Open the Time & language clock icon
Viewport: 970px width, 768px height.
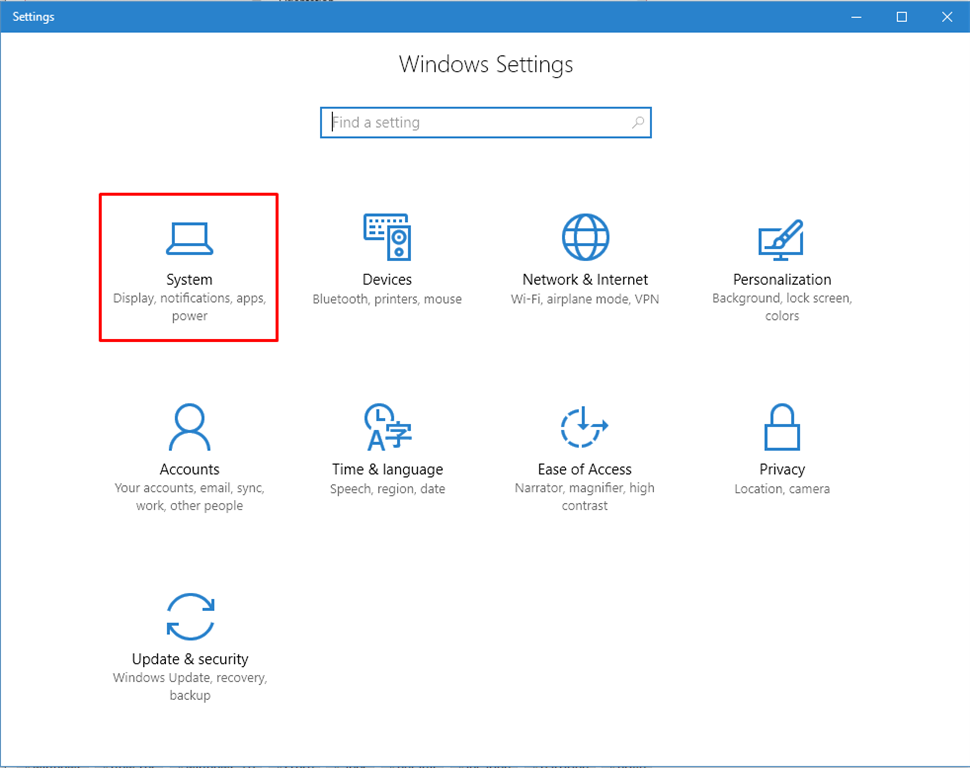pos(387,427)
